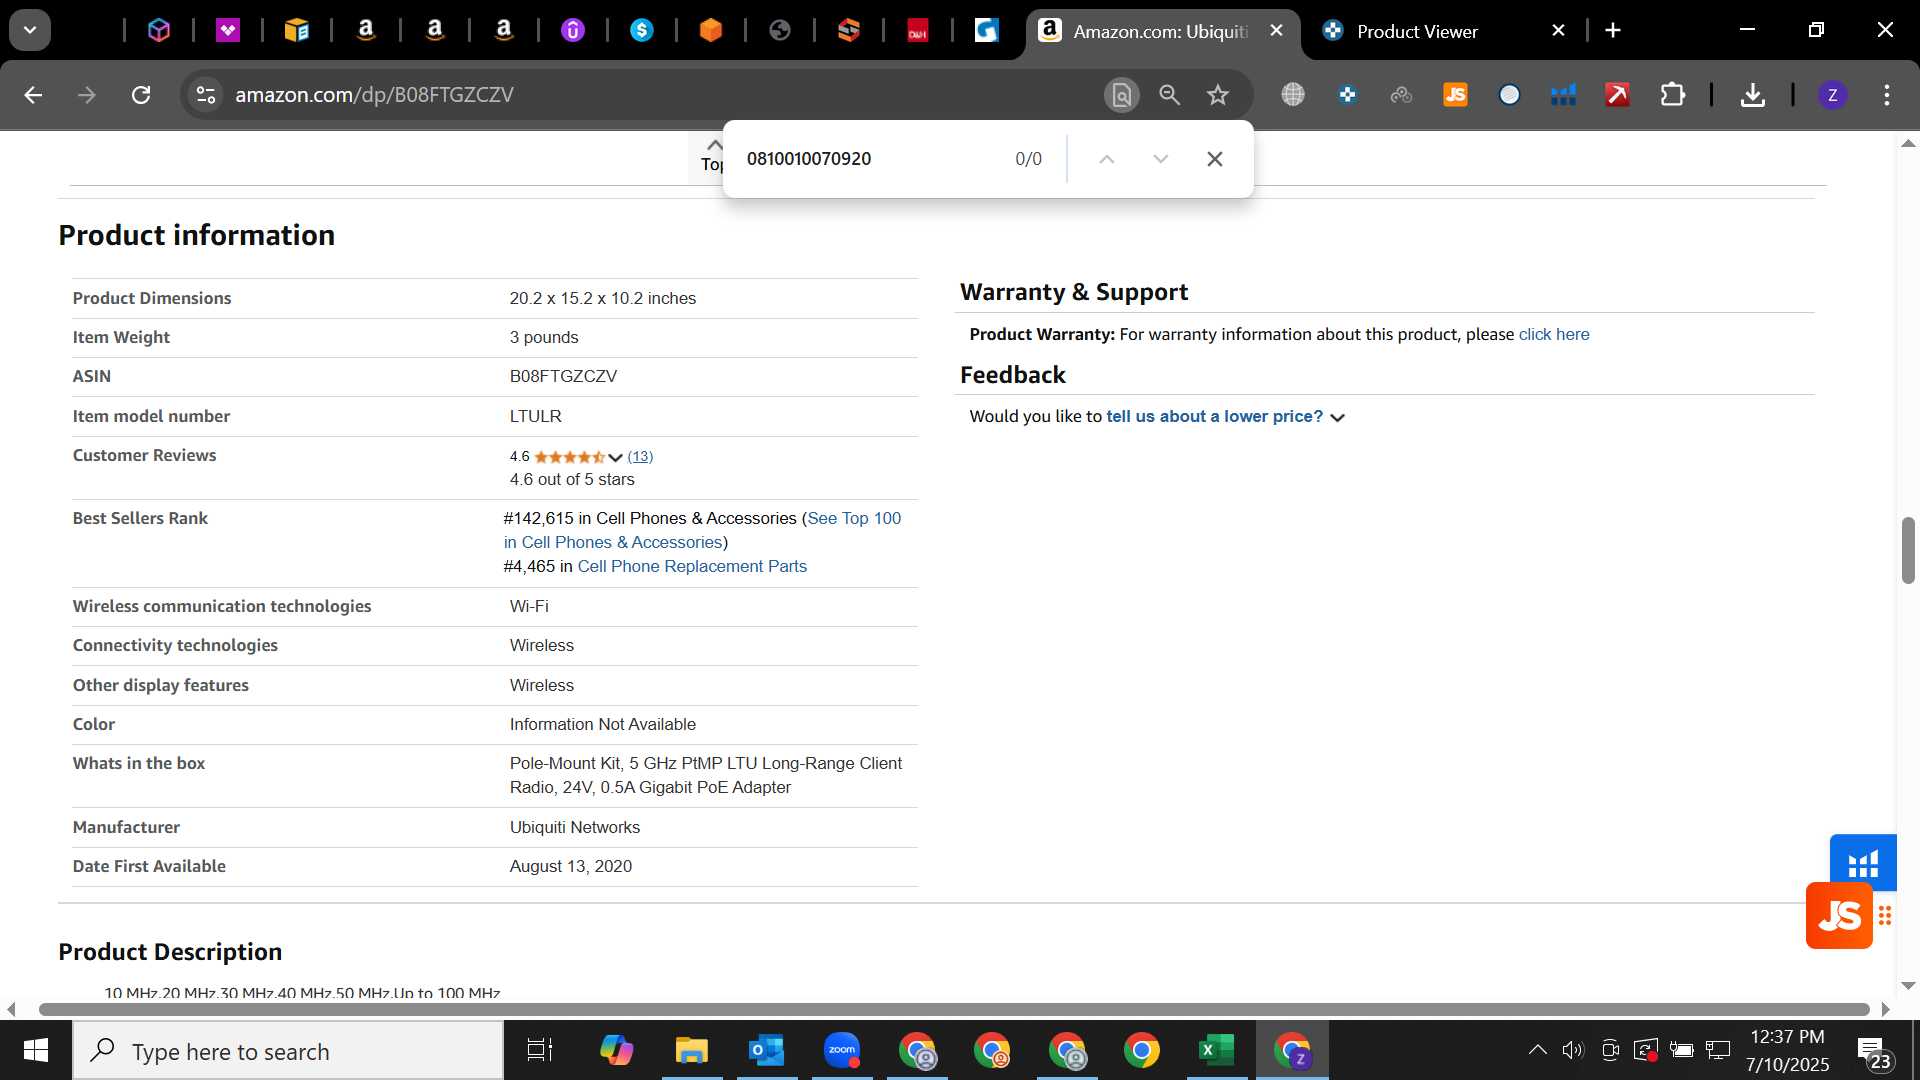The width and height of the screenshot is (1920, 1080).
Task: Open the volume control in tray
Action: [x=1573, y=1050]
